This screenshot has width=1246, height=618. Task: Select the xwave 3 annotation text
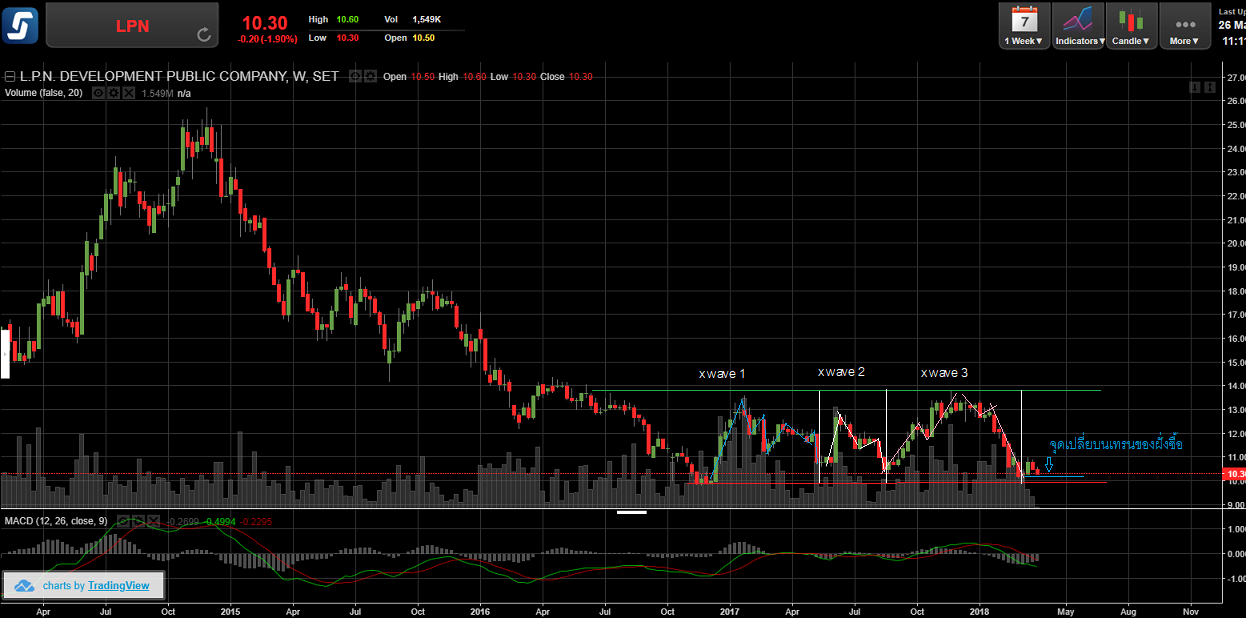944,373
